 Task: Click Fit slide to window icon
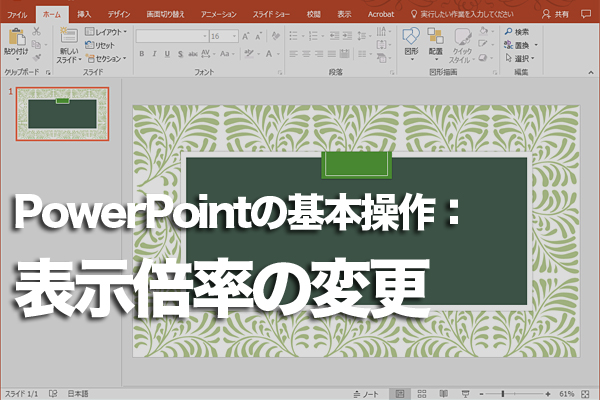585,394
